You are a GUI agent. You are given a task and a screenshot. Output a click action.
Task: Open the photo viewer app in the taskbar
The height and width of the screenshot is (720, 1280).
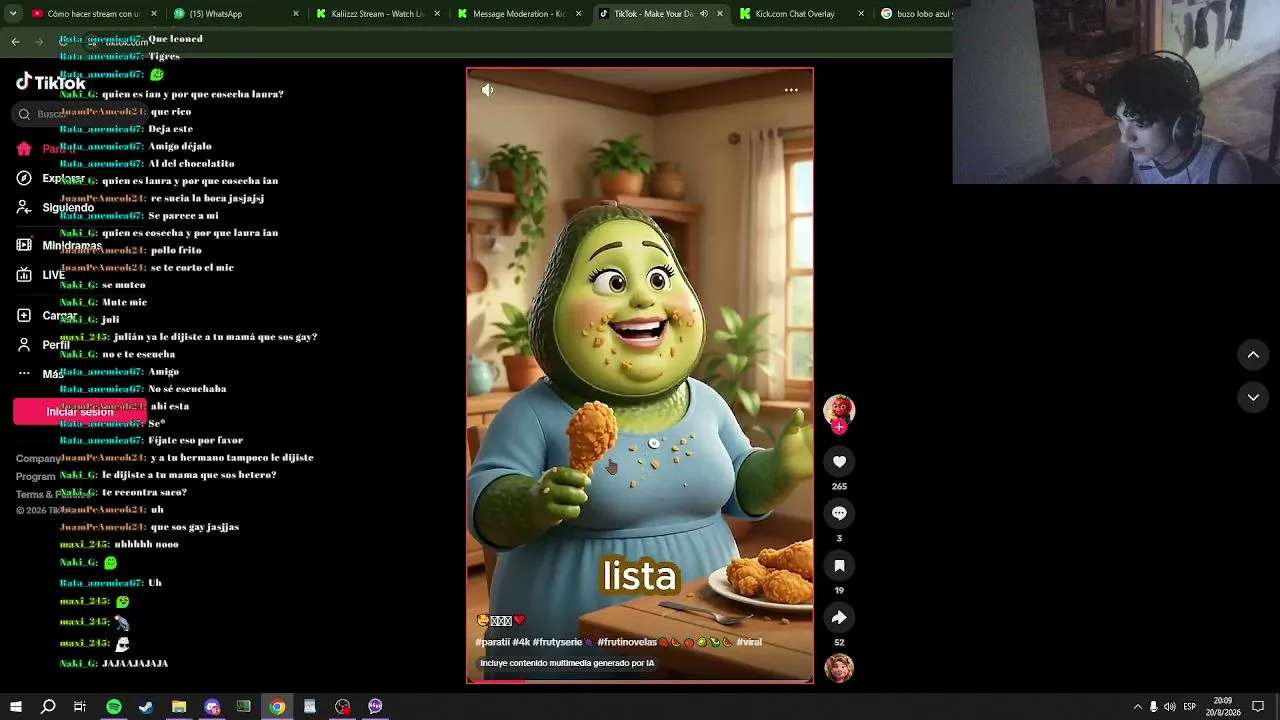(x=310, y=707)
